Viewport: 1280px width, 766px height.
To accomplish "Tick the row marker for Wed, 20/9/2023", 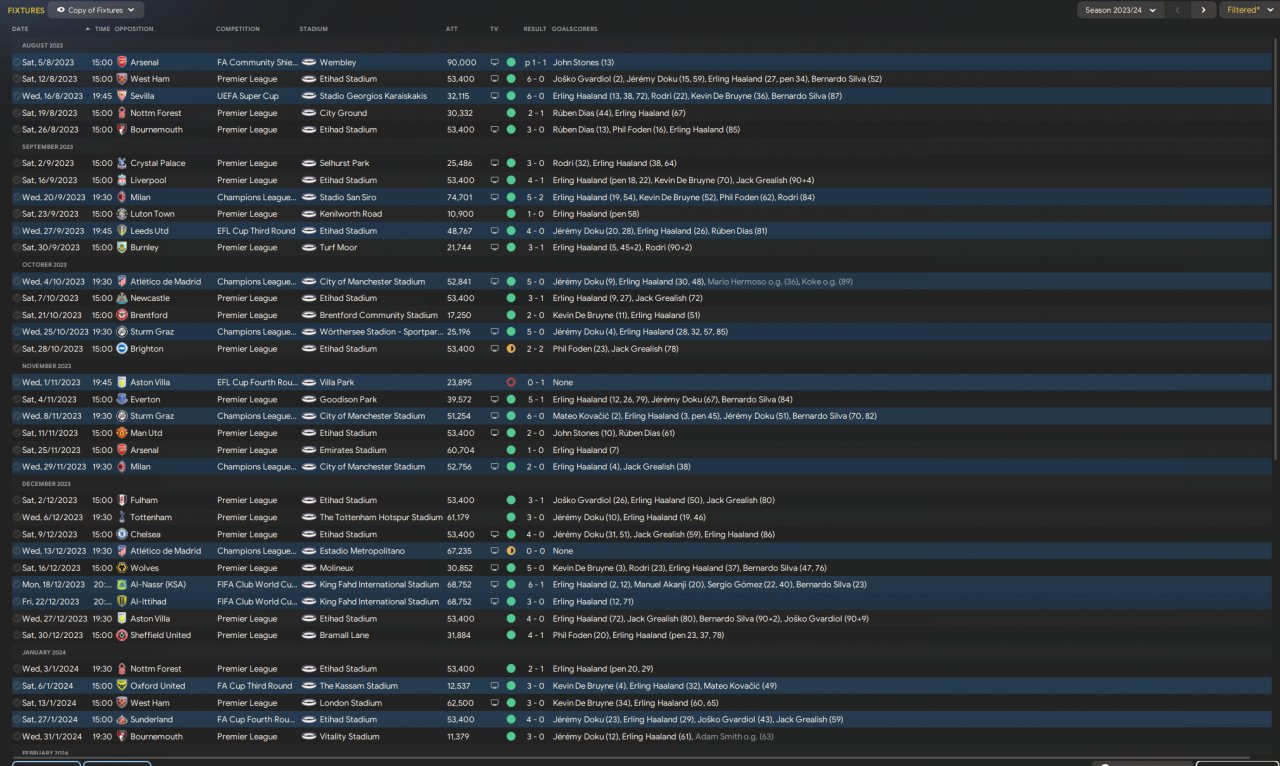I will 16,197.
